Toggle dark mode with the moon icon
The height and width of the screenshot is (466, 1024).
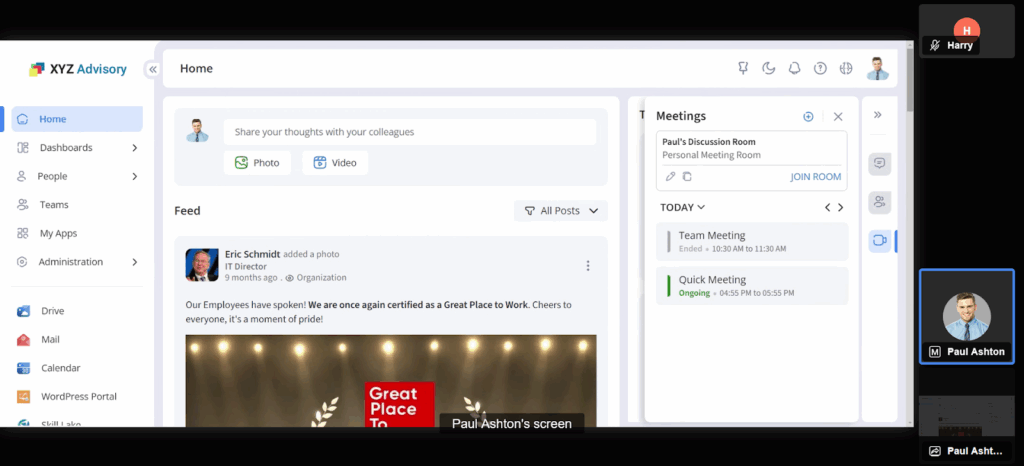pos(768,68)
